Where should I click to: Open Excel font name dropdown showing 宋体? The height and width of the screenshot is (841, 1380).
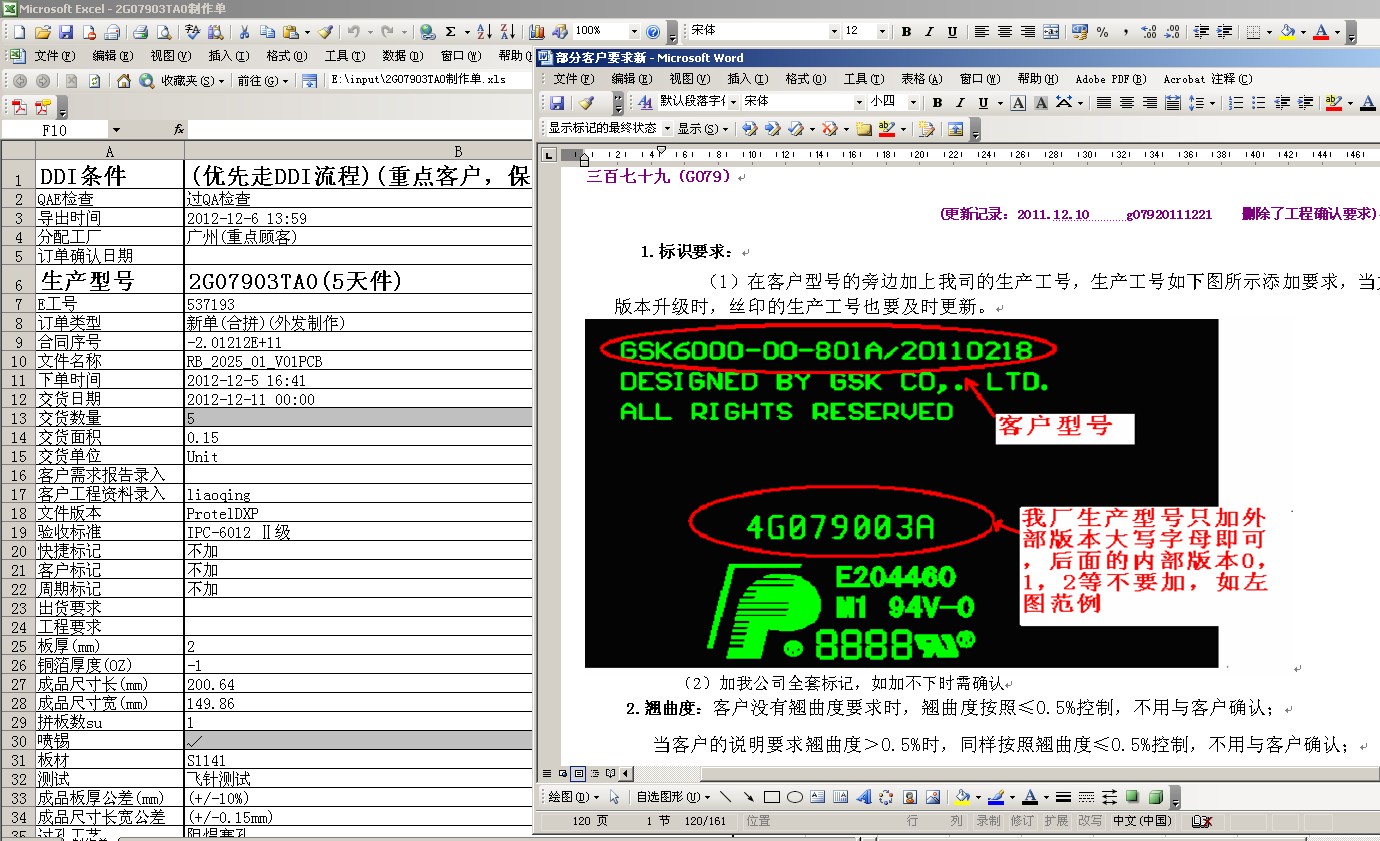834,31
